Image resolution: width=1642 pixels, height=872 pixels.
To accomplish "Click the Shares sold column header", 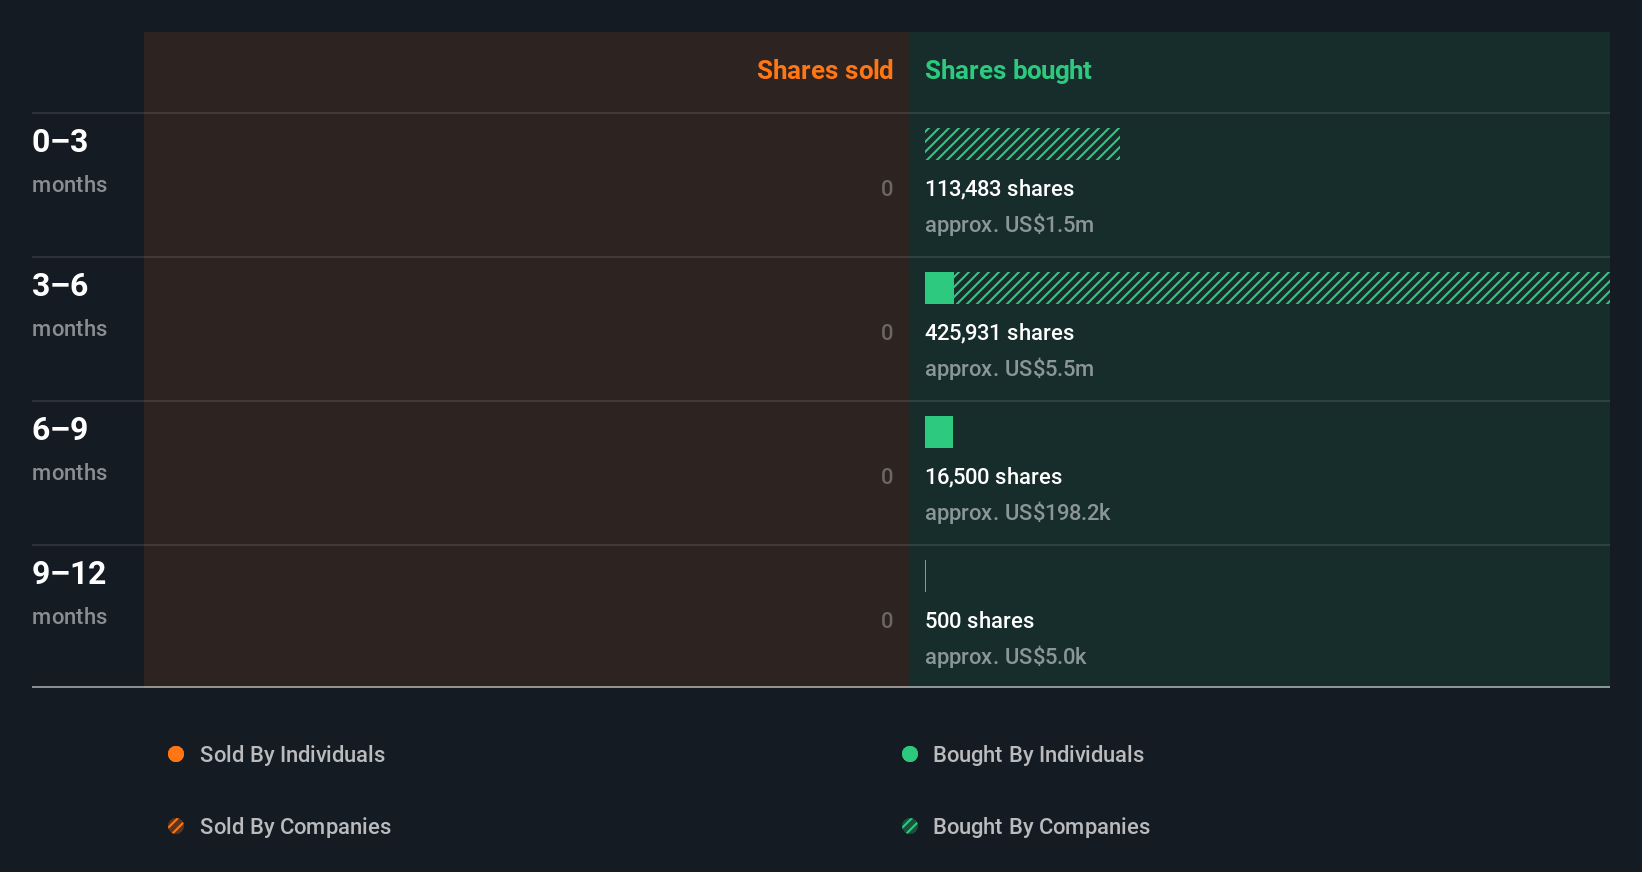I will point(825,70).
